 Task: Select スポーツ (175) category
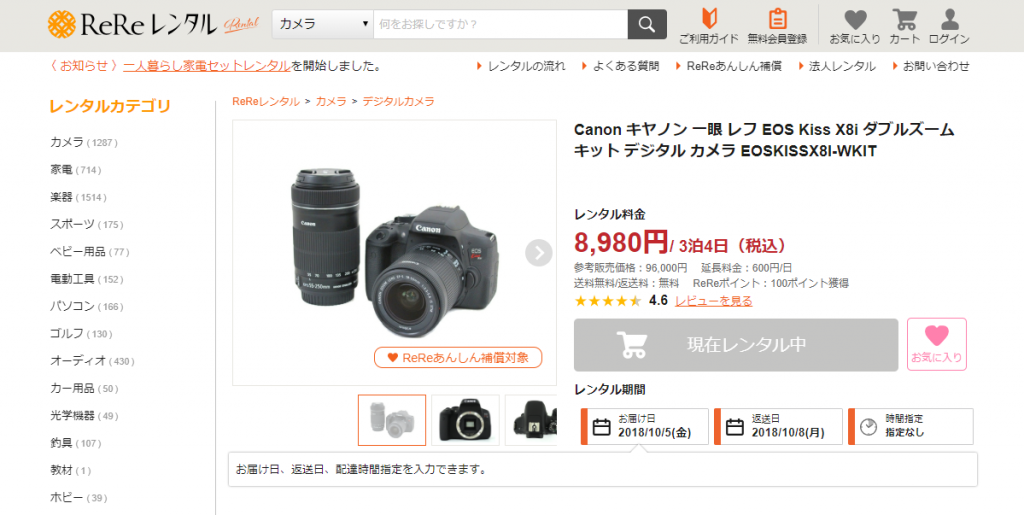[x=87, y=225]
